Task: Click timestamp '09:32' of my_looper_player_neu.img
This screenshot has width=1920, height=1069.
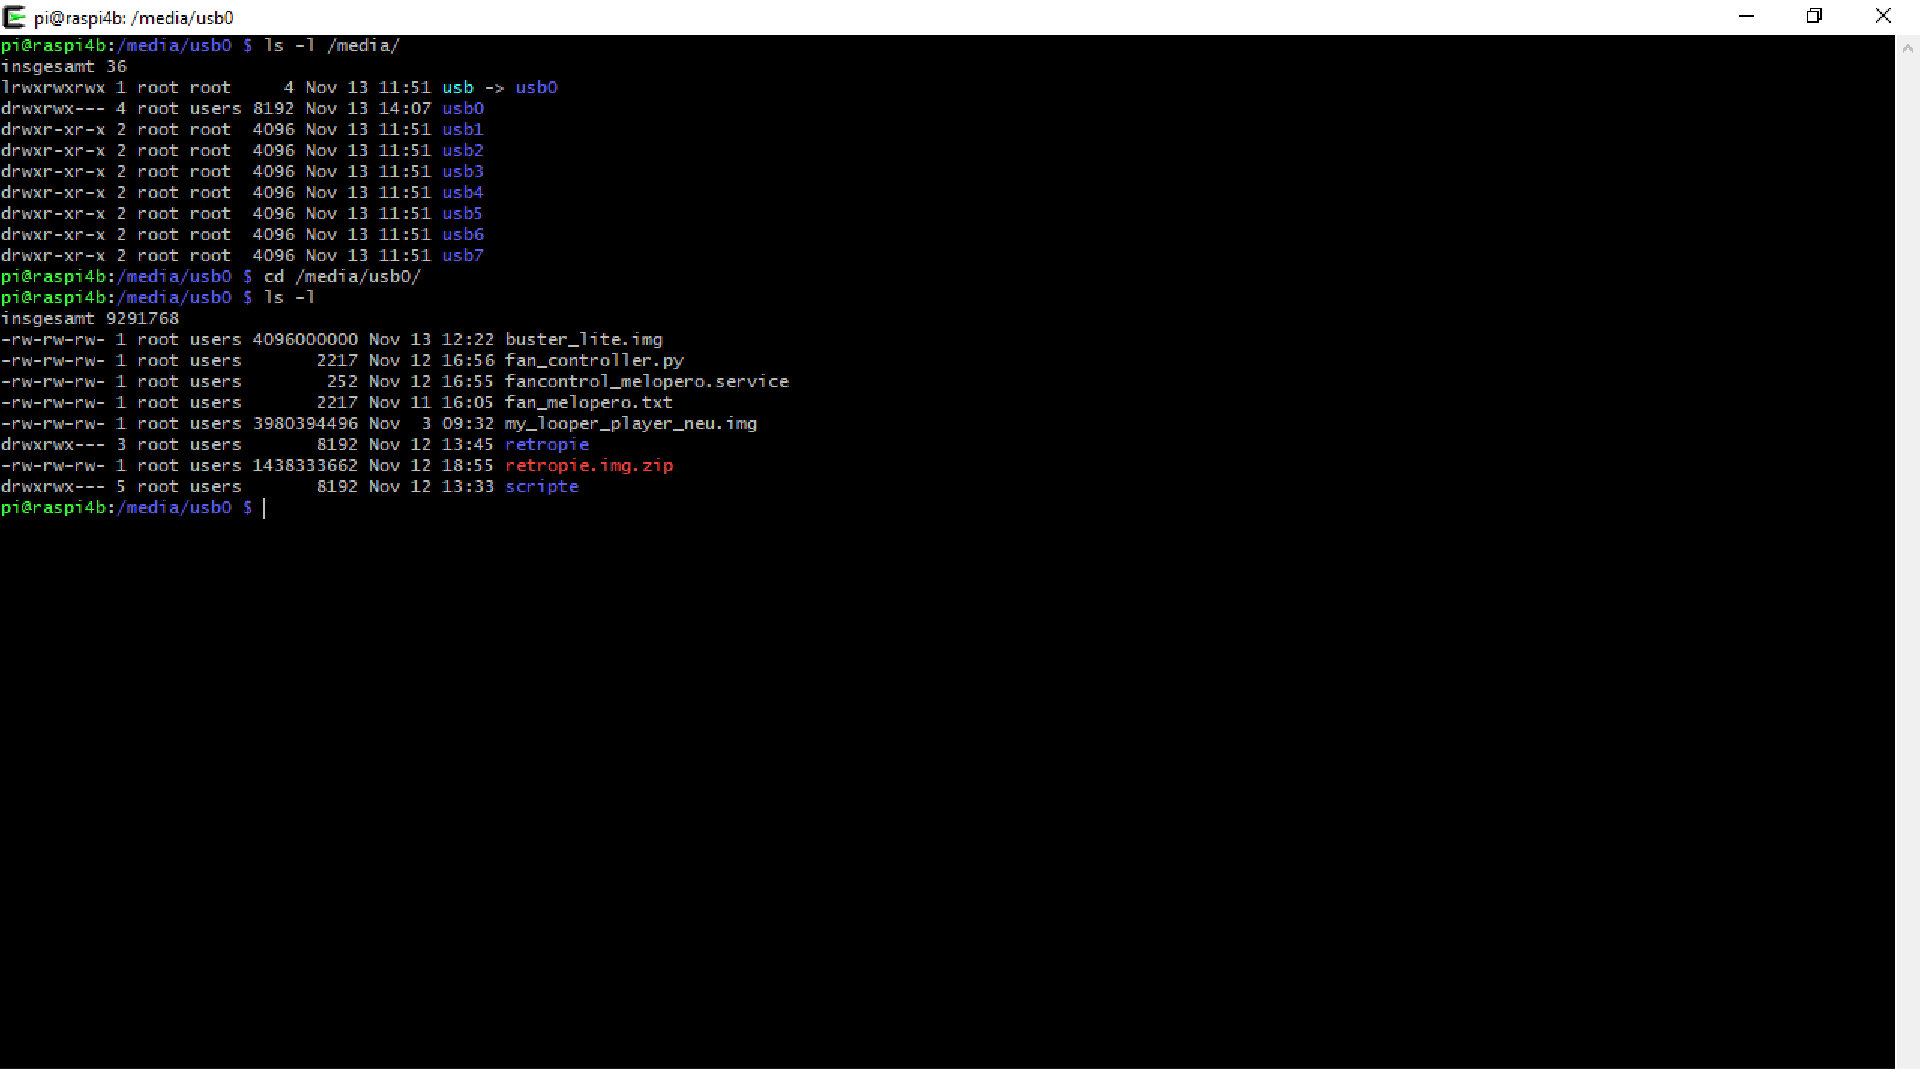Action: tap(468, 424)
